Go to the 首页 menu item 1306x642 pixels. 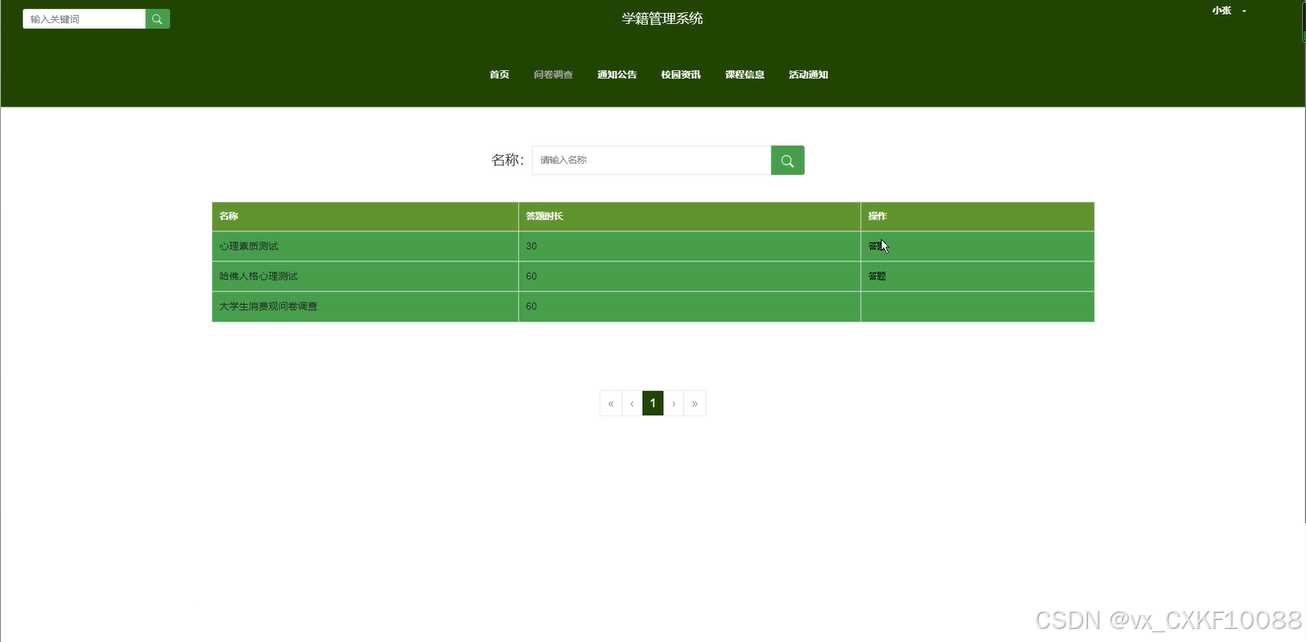pos(499,75)
